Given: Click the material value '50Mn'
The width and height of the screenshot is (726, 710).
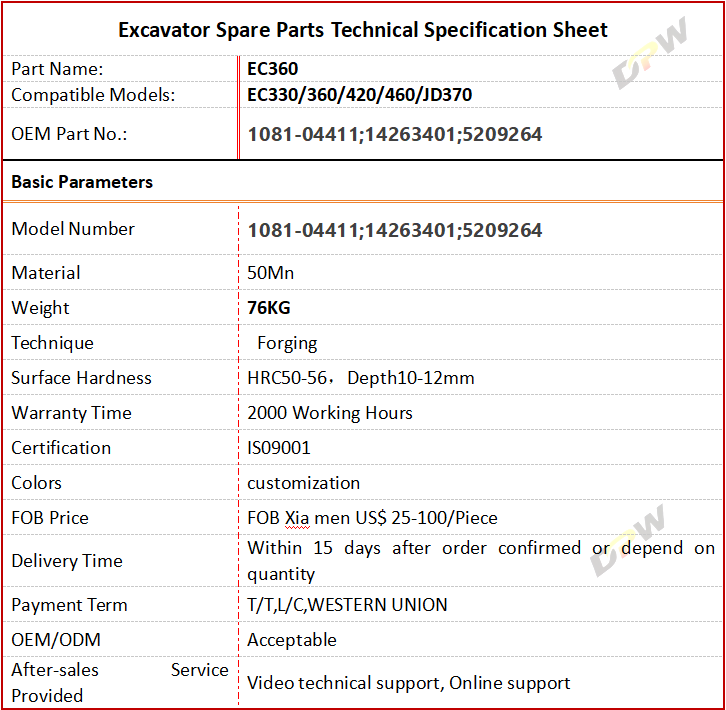Looking at the screenshot, I should coord(270,273).
